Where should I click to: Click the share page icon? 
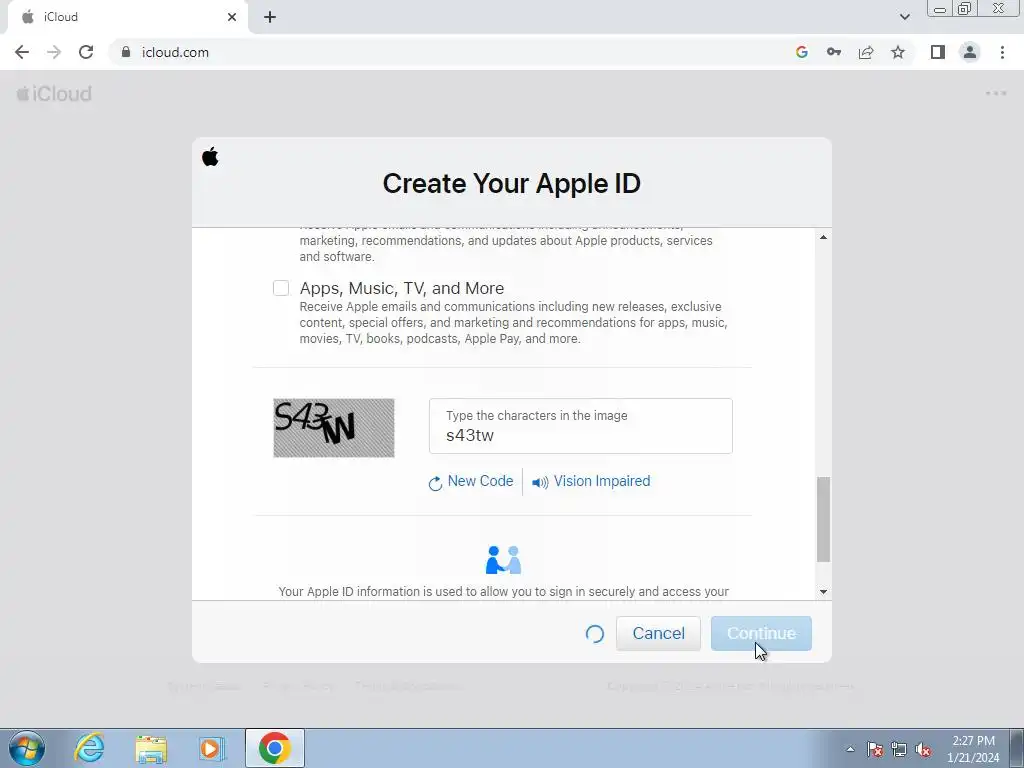click(866, 52)
